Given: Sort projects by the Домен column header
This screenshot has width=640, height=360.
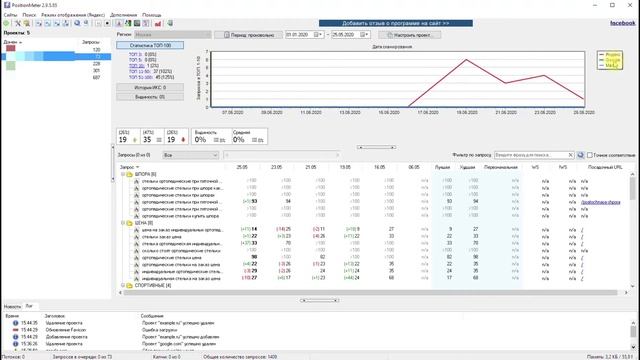Looking at the screenshot, I should 12,42.
